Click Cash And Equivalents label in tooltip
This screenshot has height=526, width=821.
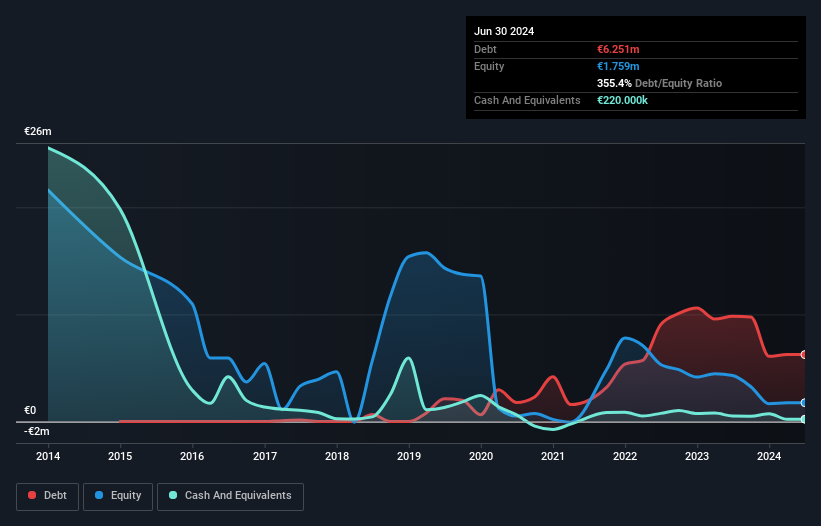[x=527, y=100]
